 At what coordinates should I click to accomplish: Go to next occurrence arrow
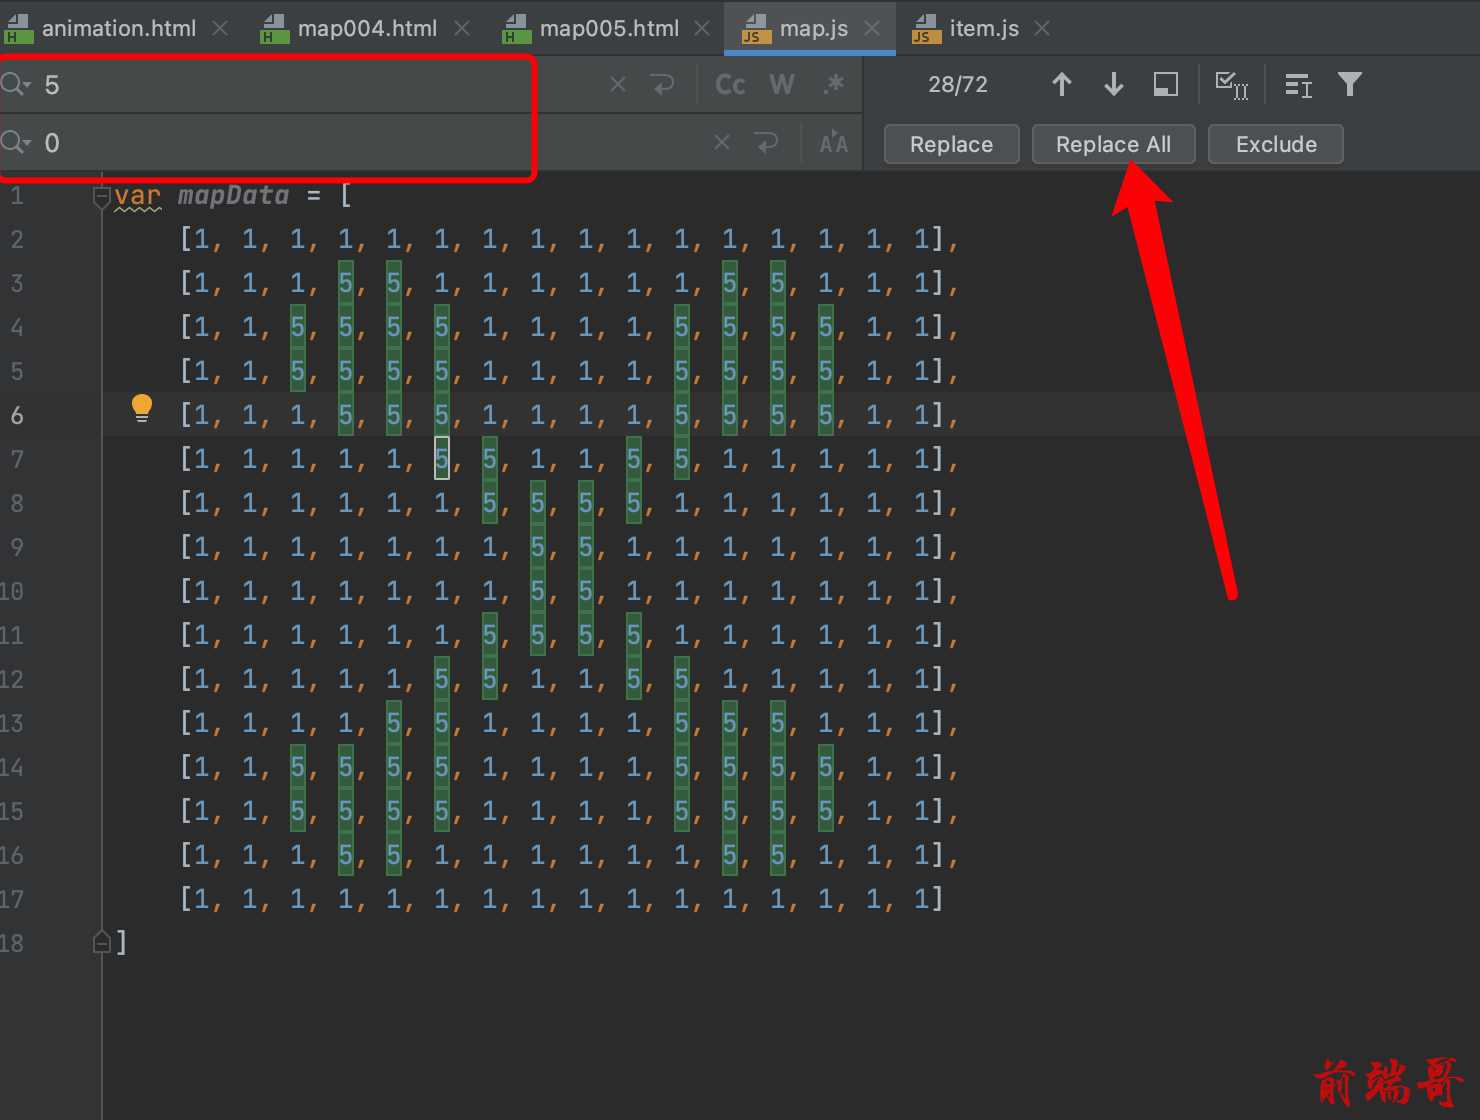coord(1114,85)
